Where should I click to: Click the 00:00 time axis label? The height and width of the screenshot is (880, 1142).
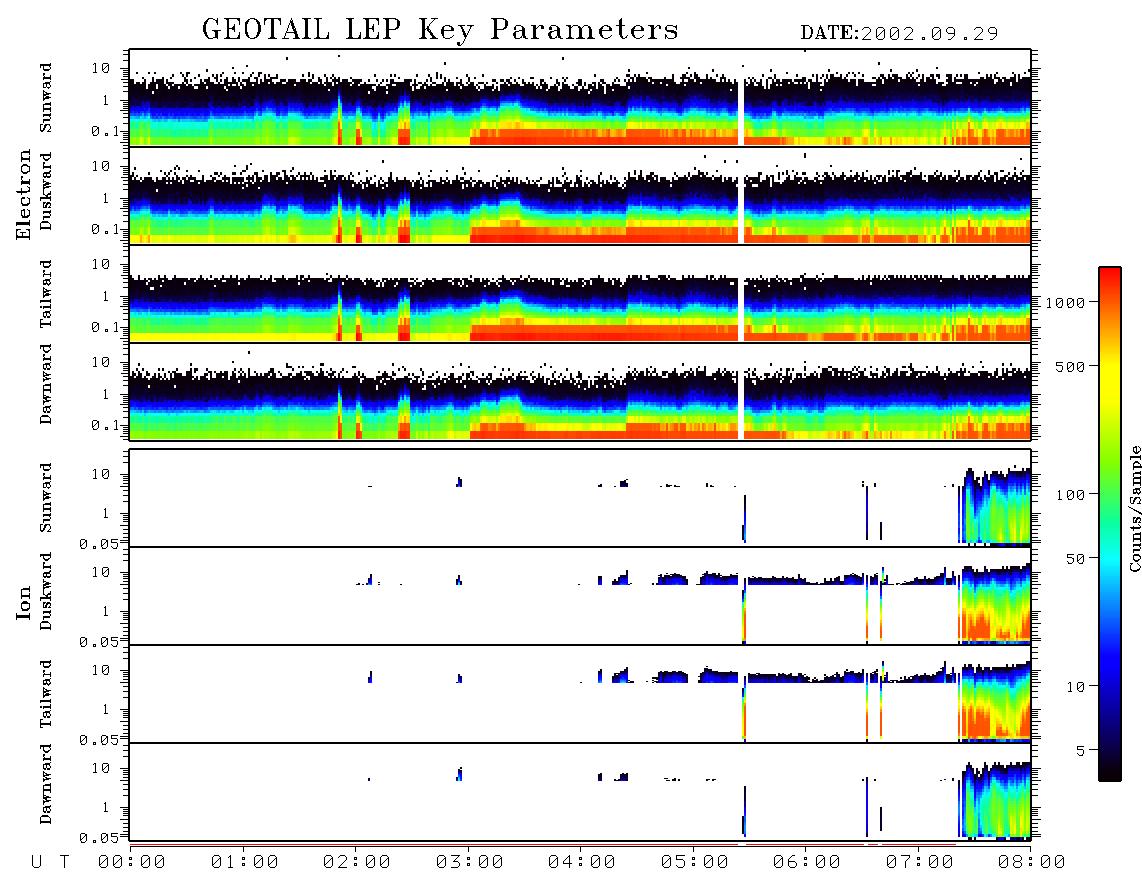pos(132,863)
